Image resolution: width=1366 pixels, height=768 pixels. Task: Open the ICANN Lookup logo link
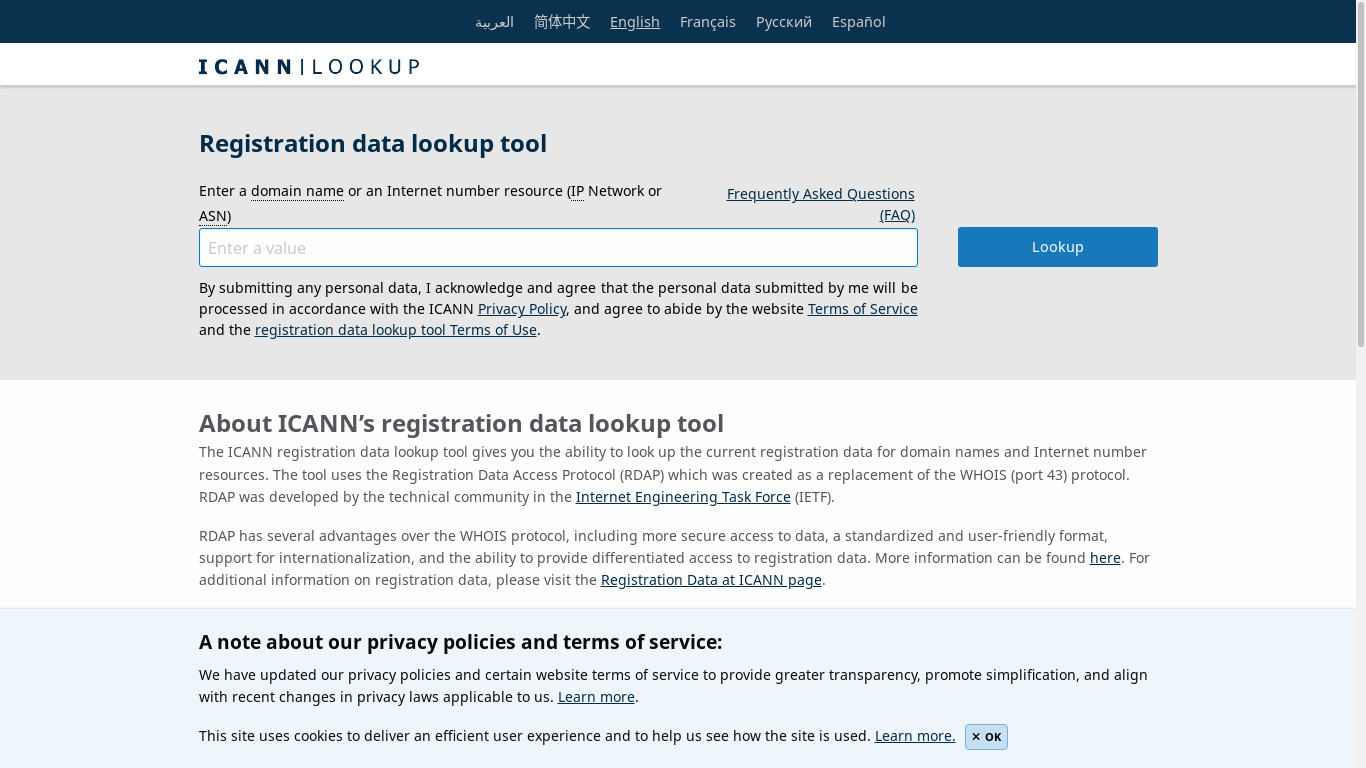[x=309, y=67]
